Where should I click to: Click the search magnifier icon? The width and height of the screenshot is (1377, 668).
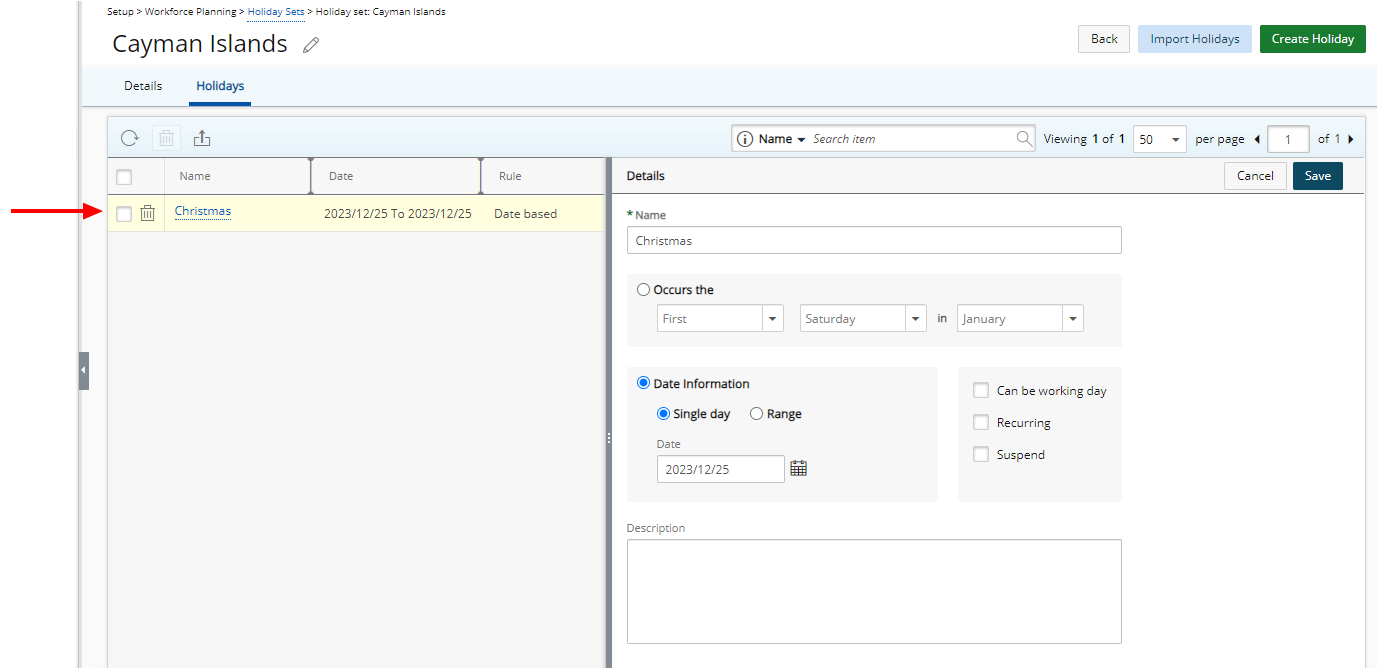click(1024, 139)
